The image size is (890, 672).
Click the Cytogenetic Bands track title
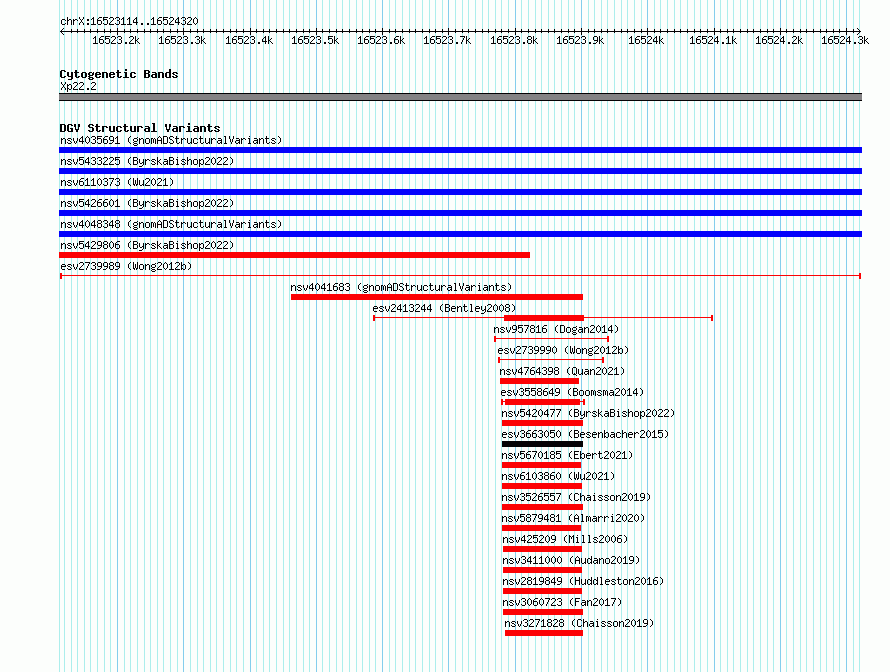pos(119,74)
